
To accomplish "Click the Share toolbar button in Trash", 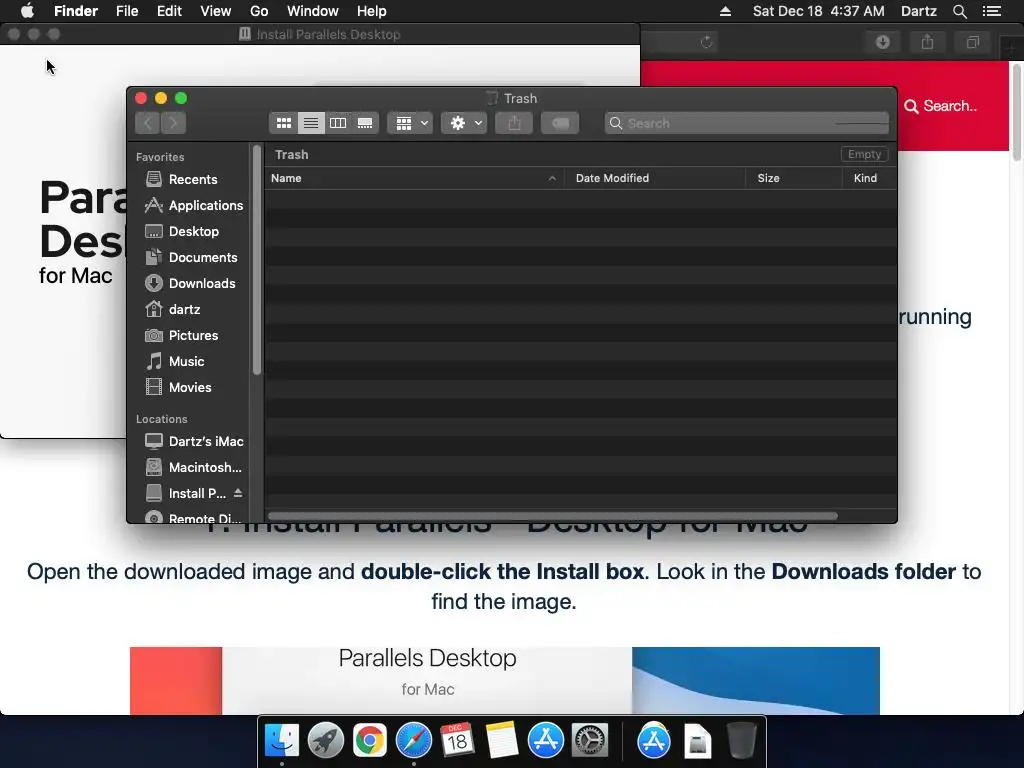I will (x=514, y=123).
